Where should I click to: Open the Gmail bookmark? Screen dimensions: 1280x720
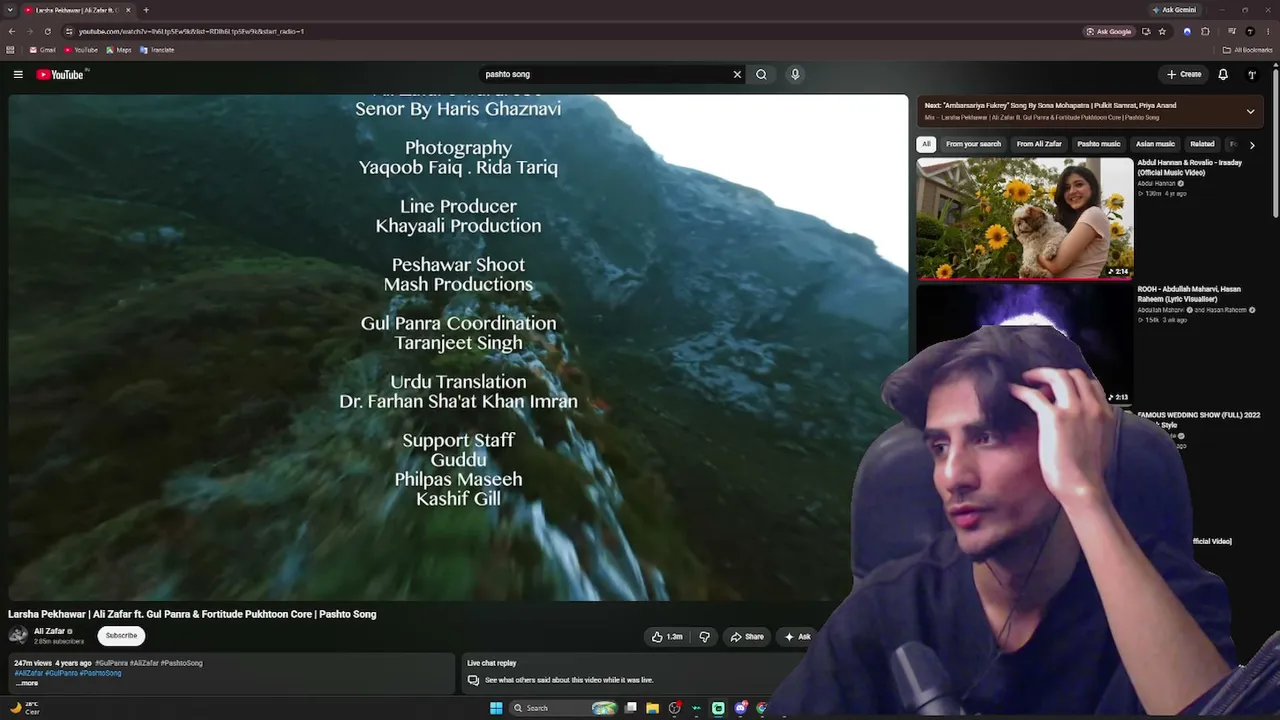pos(42,50)
